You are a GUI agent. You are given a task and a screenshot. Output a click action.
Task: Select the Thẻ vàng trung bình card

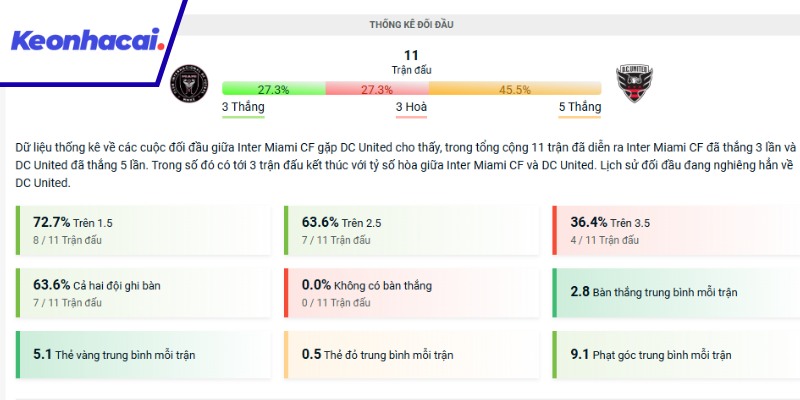[x=143, y=354]
